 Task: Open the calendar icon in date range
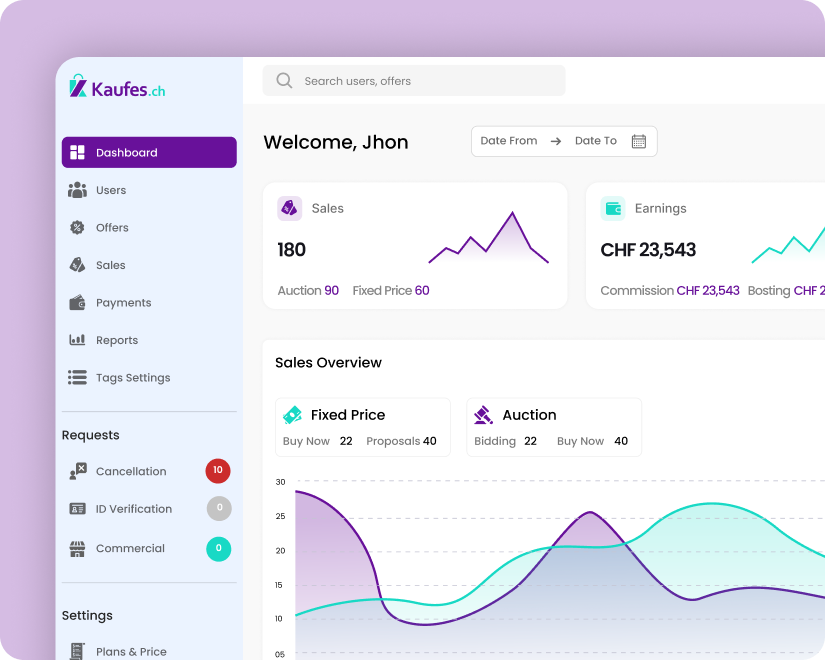(x=639, y=141)
